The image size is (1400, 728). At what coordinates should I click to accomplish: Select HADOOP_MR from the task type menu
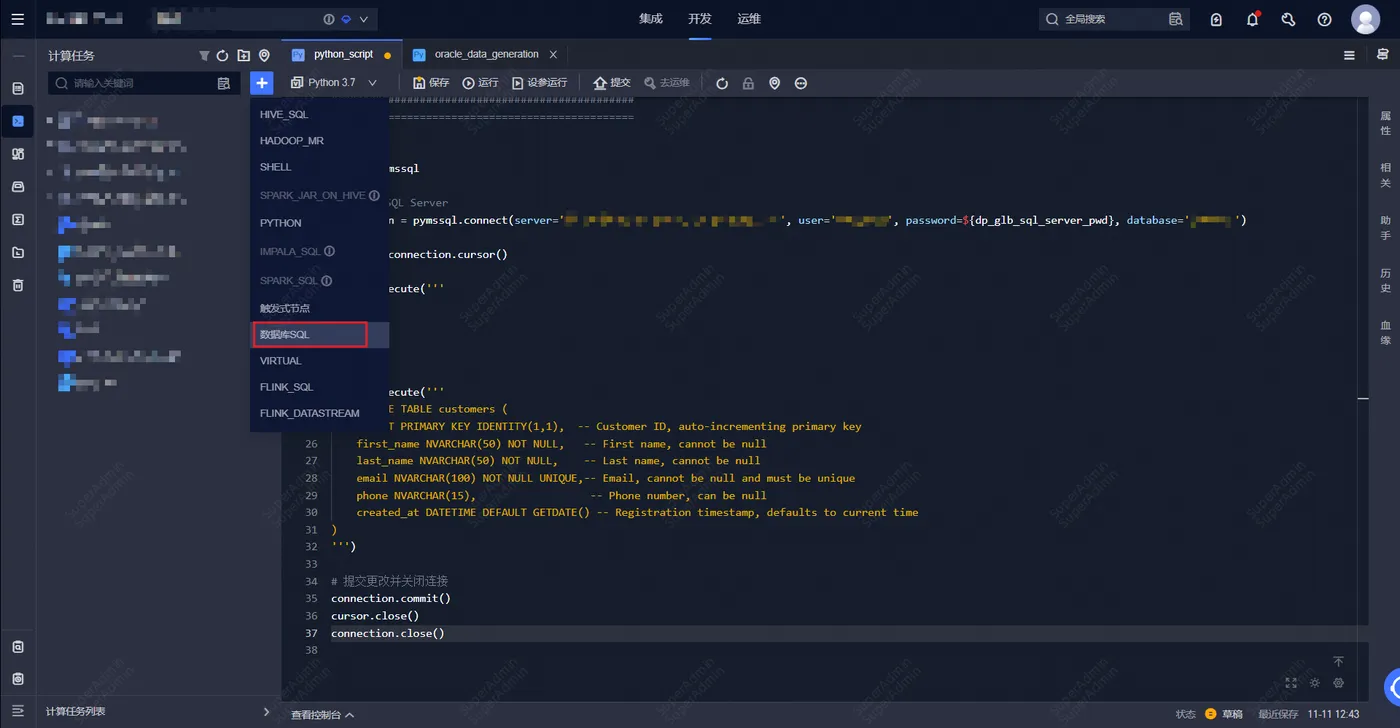tap(319, 141)
